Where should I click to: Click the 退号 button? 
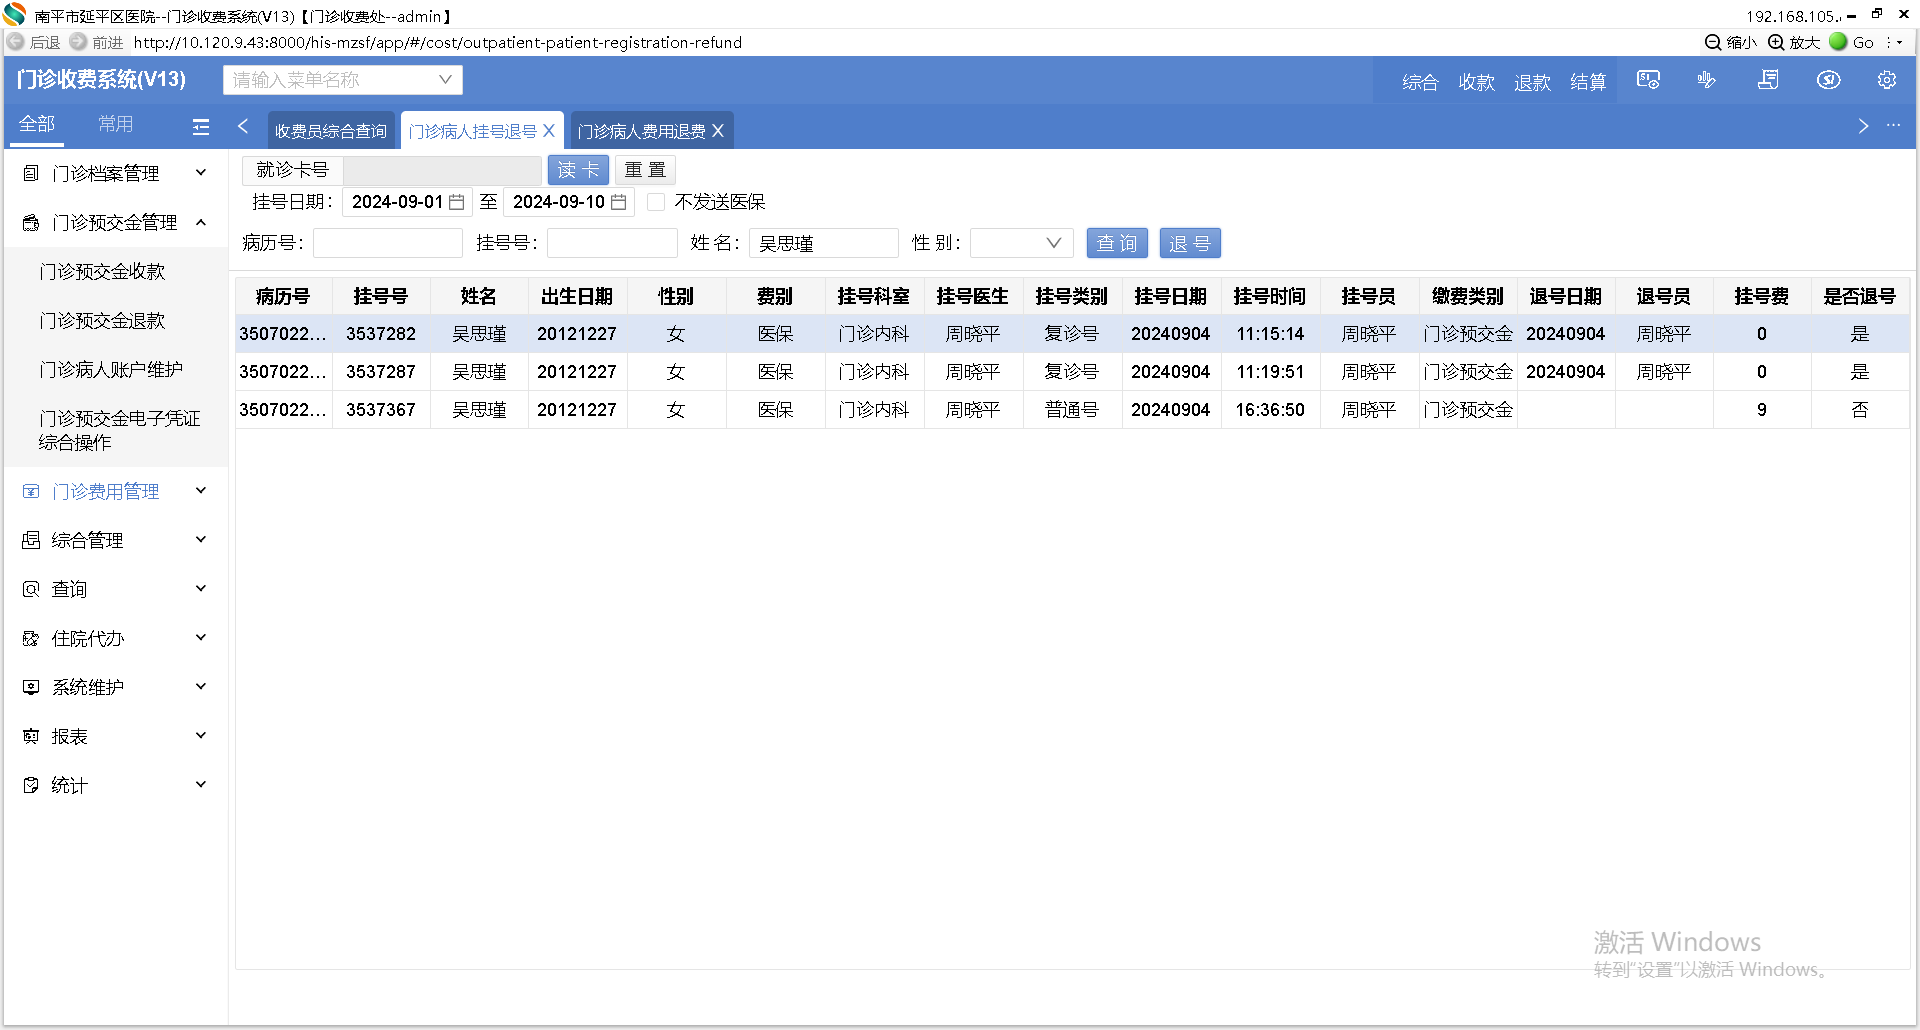coord(1189,243)
